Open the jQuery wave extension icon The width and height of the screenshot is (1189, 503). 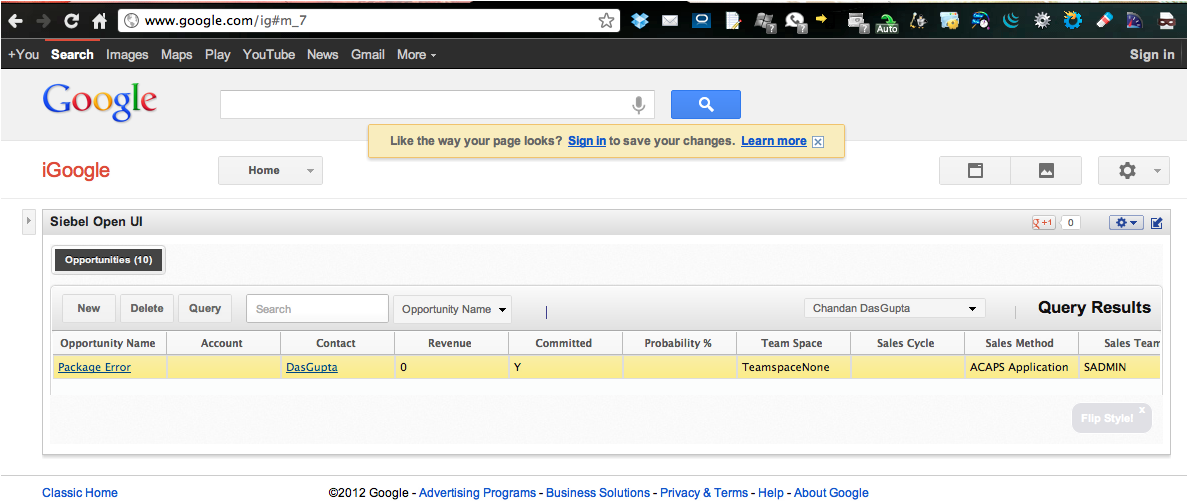[1011, 21]
